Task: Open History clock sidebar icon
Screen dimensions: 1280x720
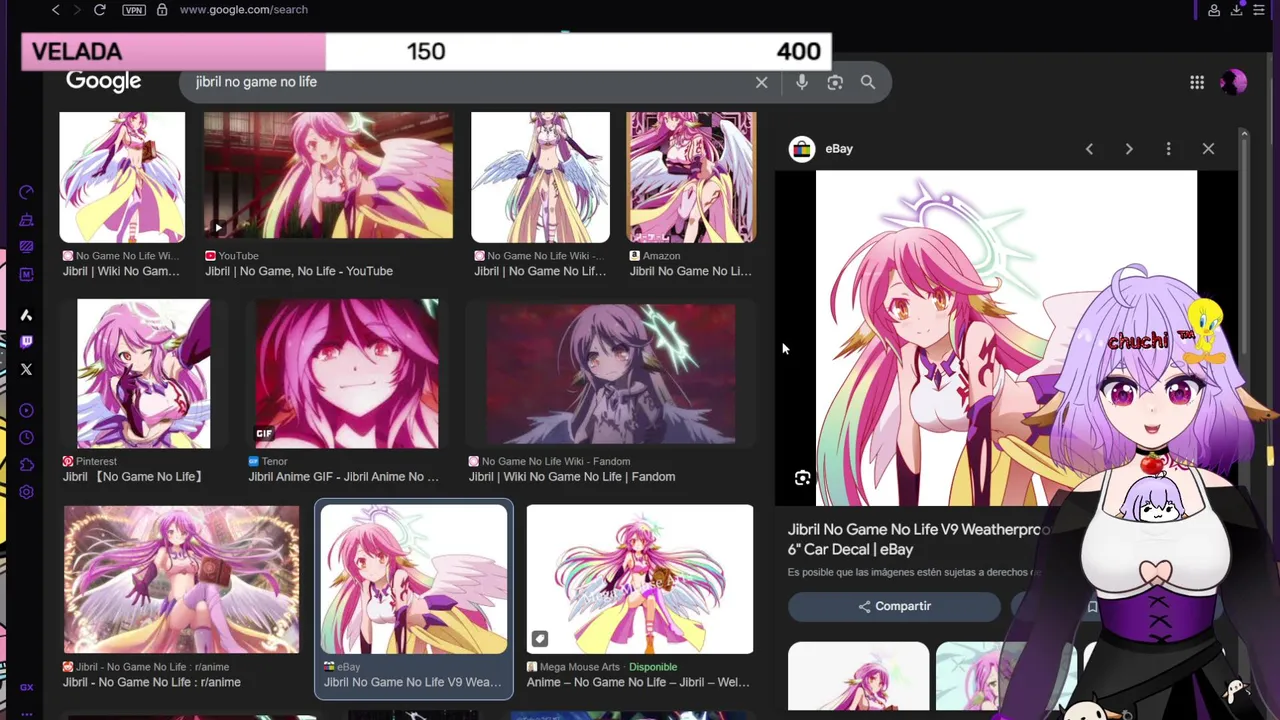Action: tap(27, 437)
